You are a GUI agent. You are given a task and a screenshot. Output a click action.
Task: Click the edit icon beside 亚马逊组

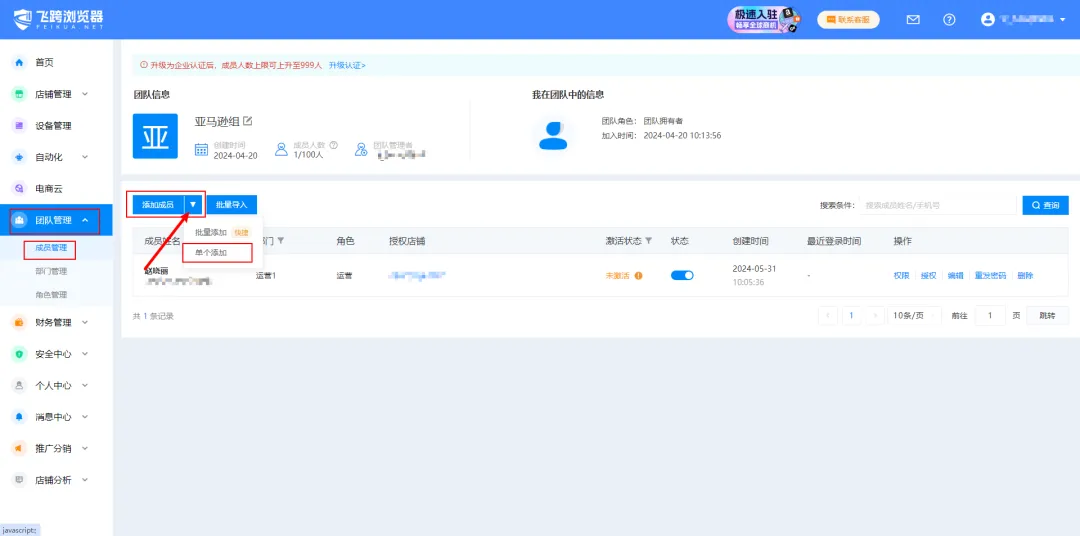(248, 121)
